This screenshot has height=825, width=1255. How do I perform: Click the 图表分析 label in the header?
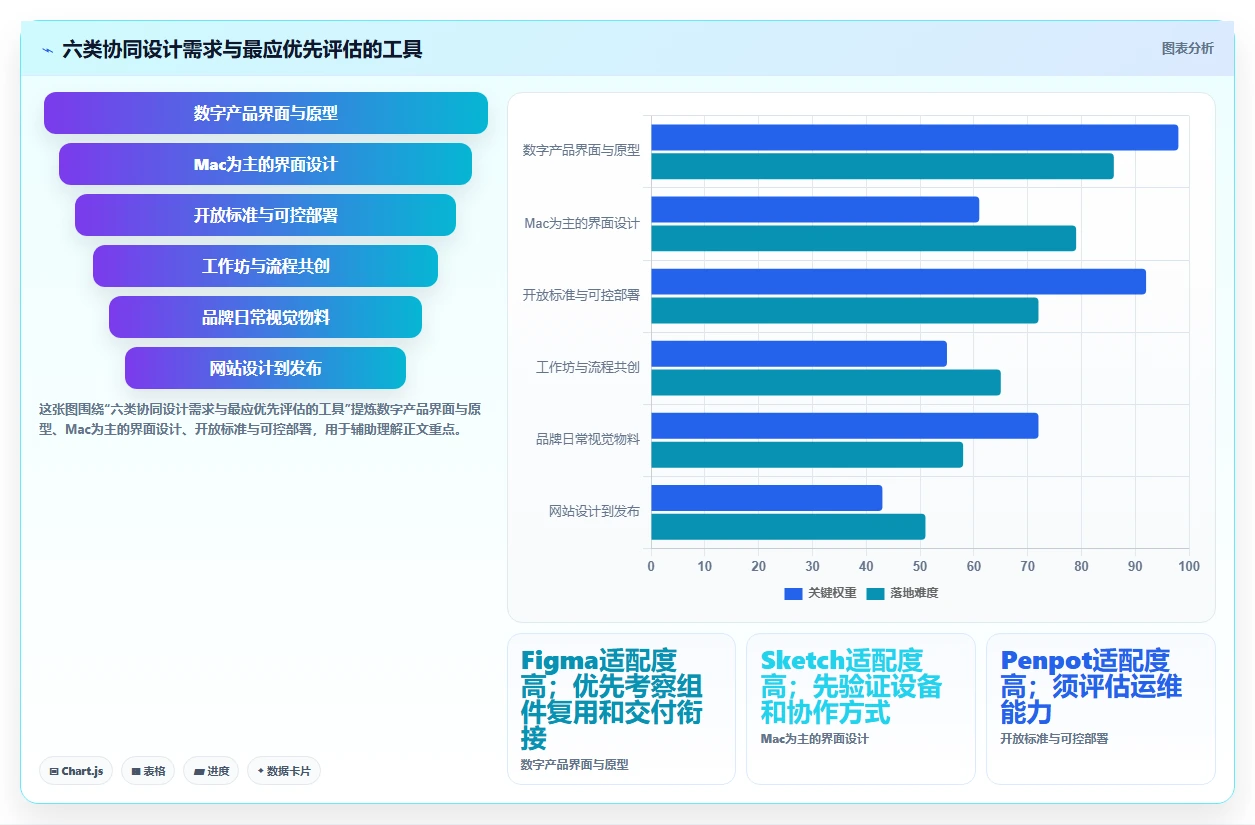1187,48
